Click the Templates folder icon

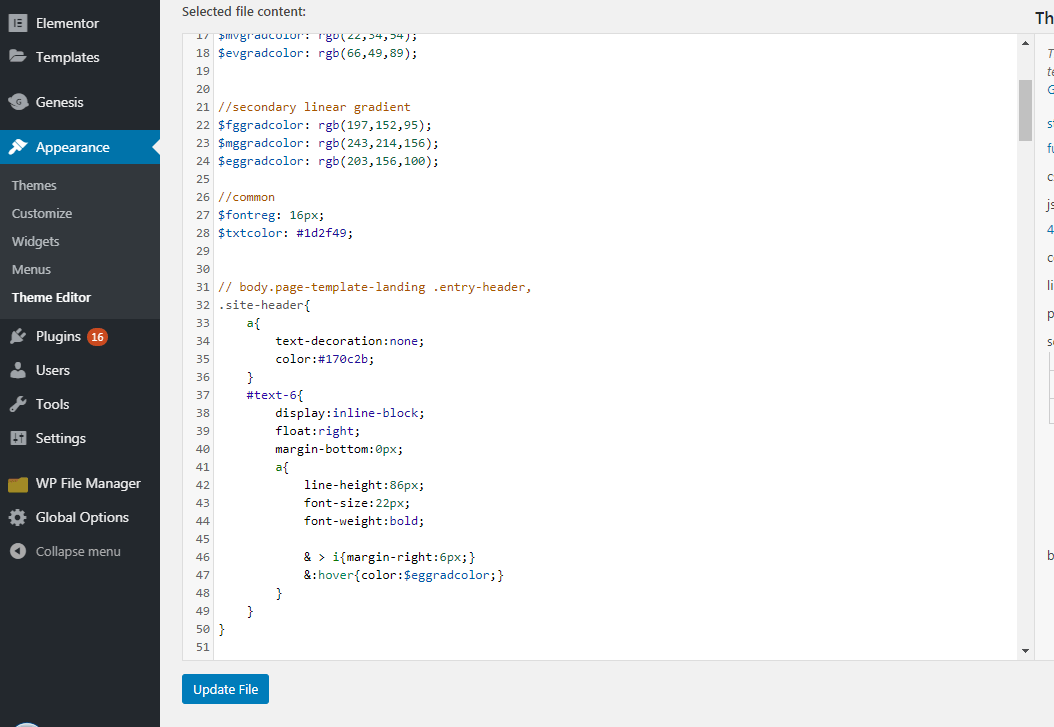(17, 56)
